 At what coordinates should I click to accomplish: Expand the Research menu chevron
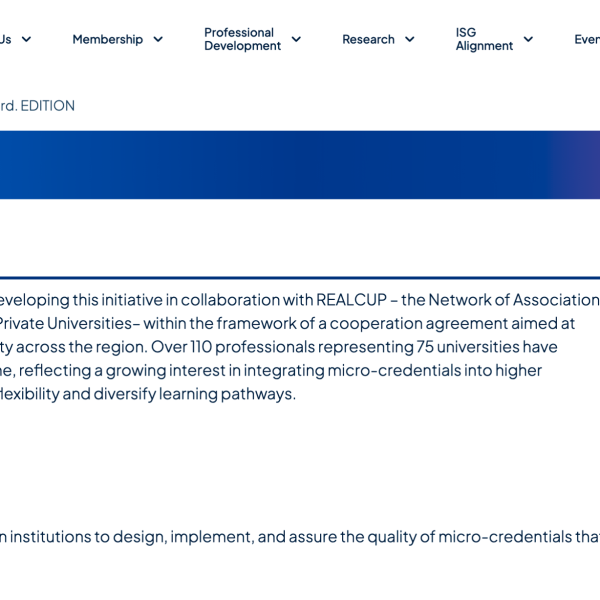(409, 40)
